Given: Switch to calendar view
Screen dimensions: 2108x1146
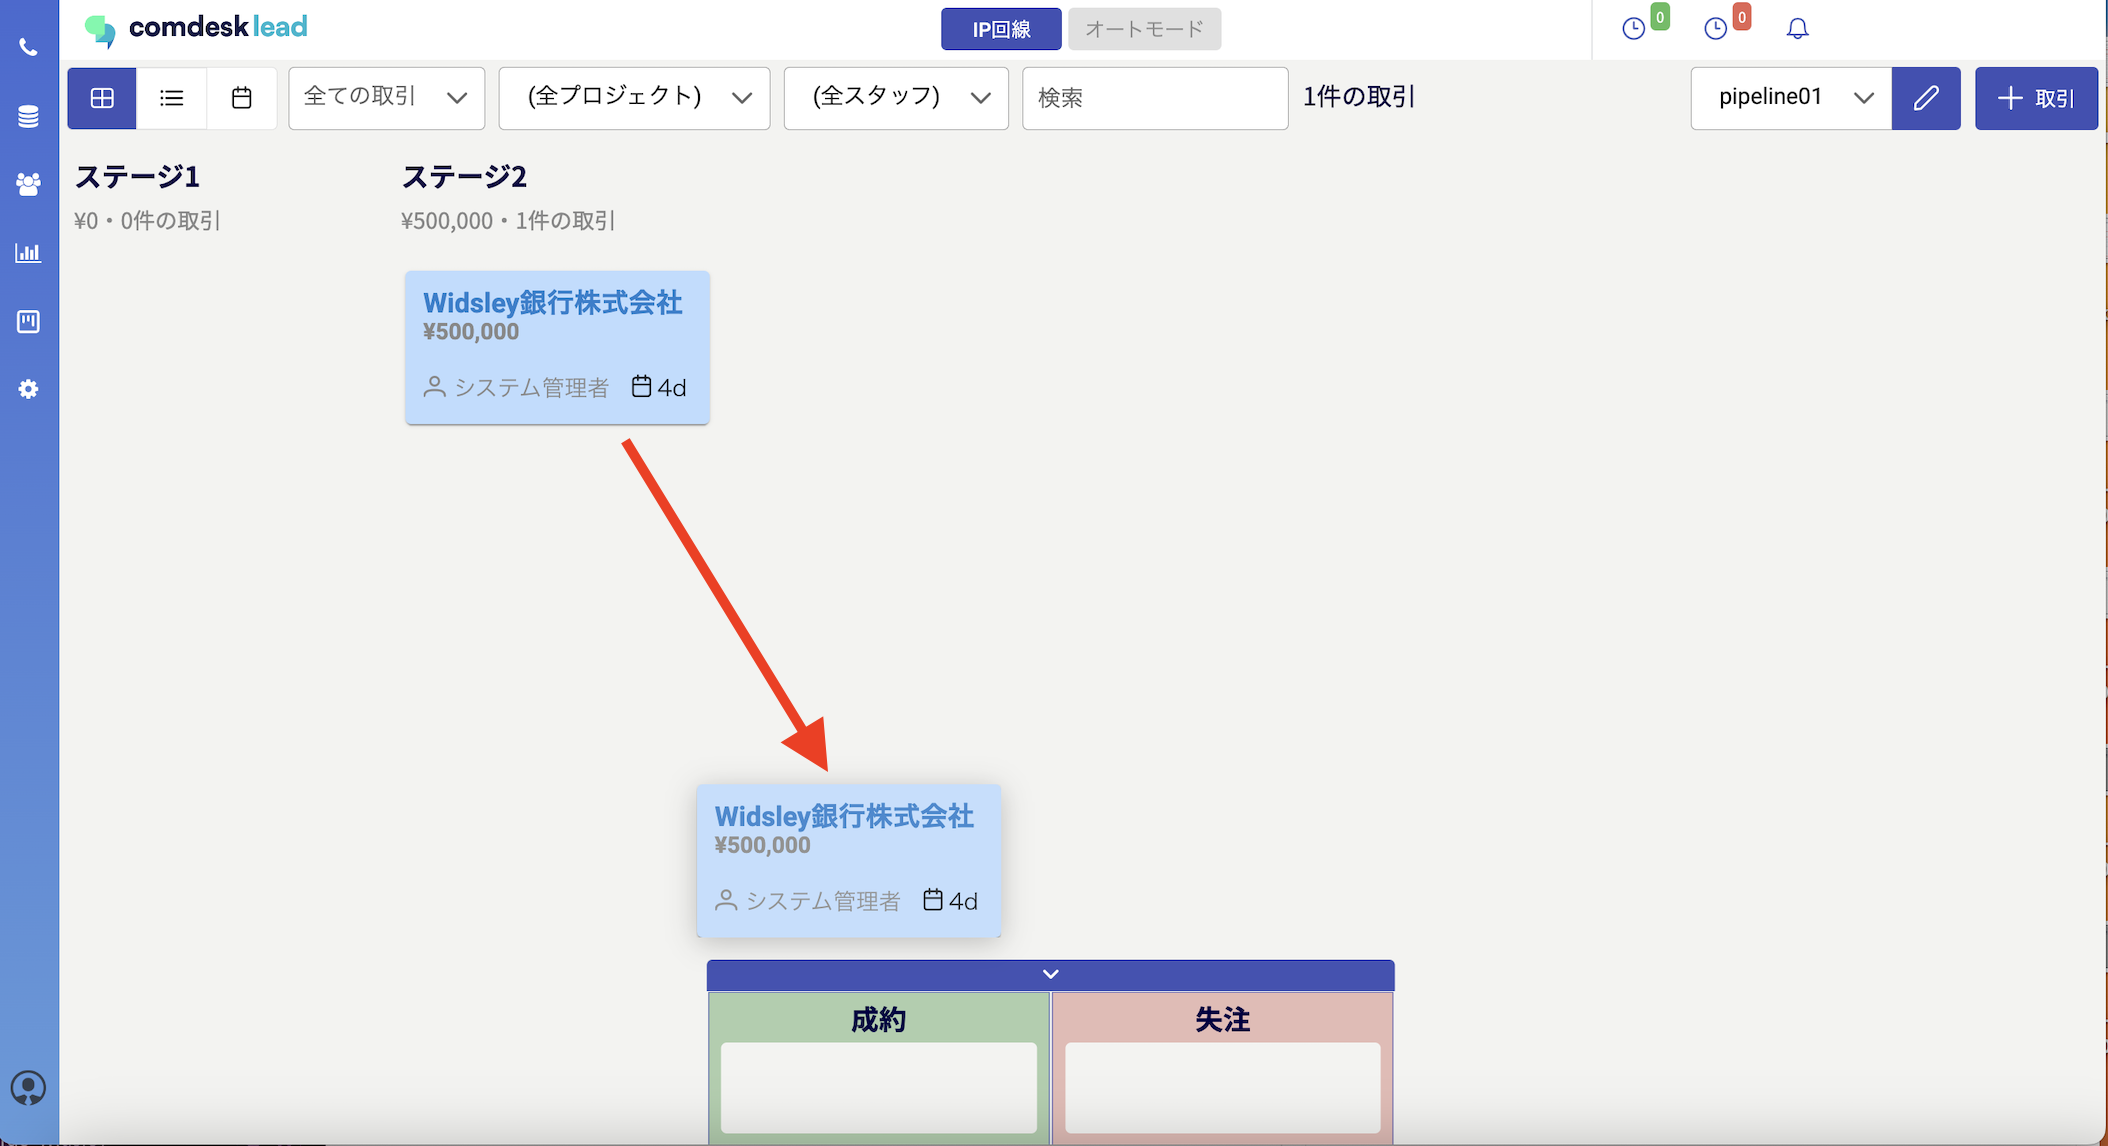Looking at the screenshot, I should click(x=242, y=98).
